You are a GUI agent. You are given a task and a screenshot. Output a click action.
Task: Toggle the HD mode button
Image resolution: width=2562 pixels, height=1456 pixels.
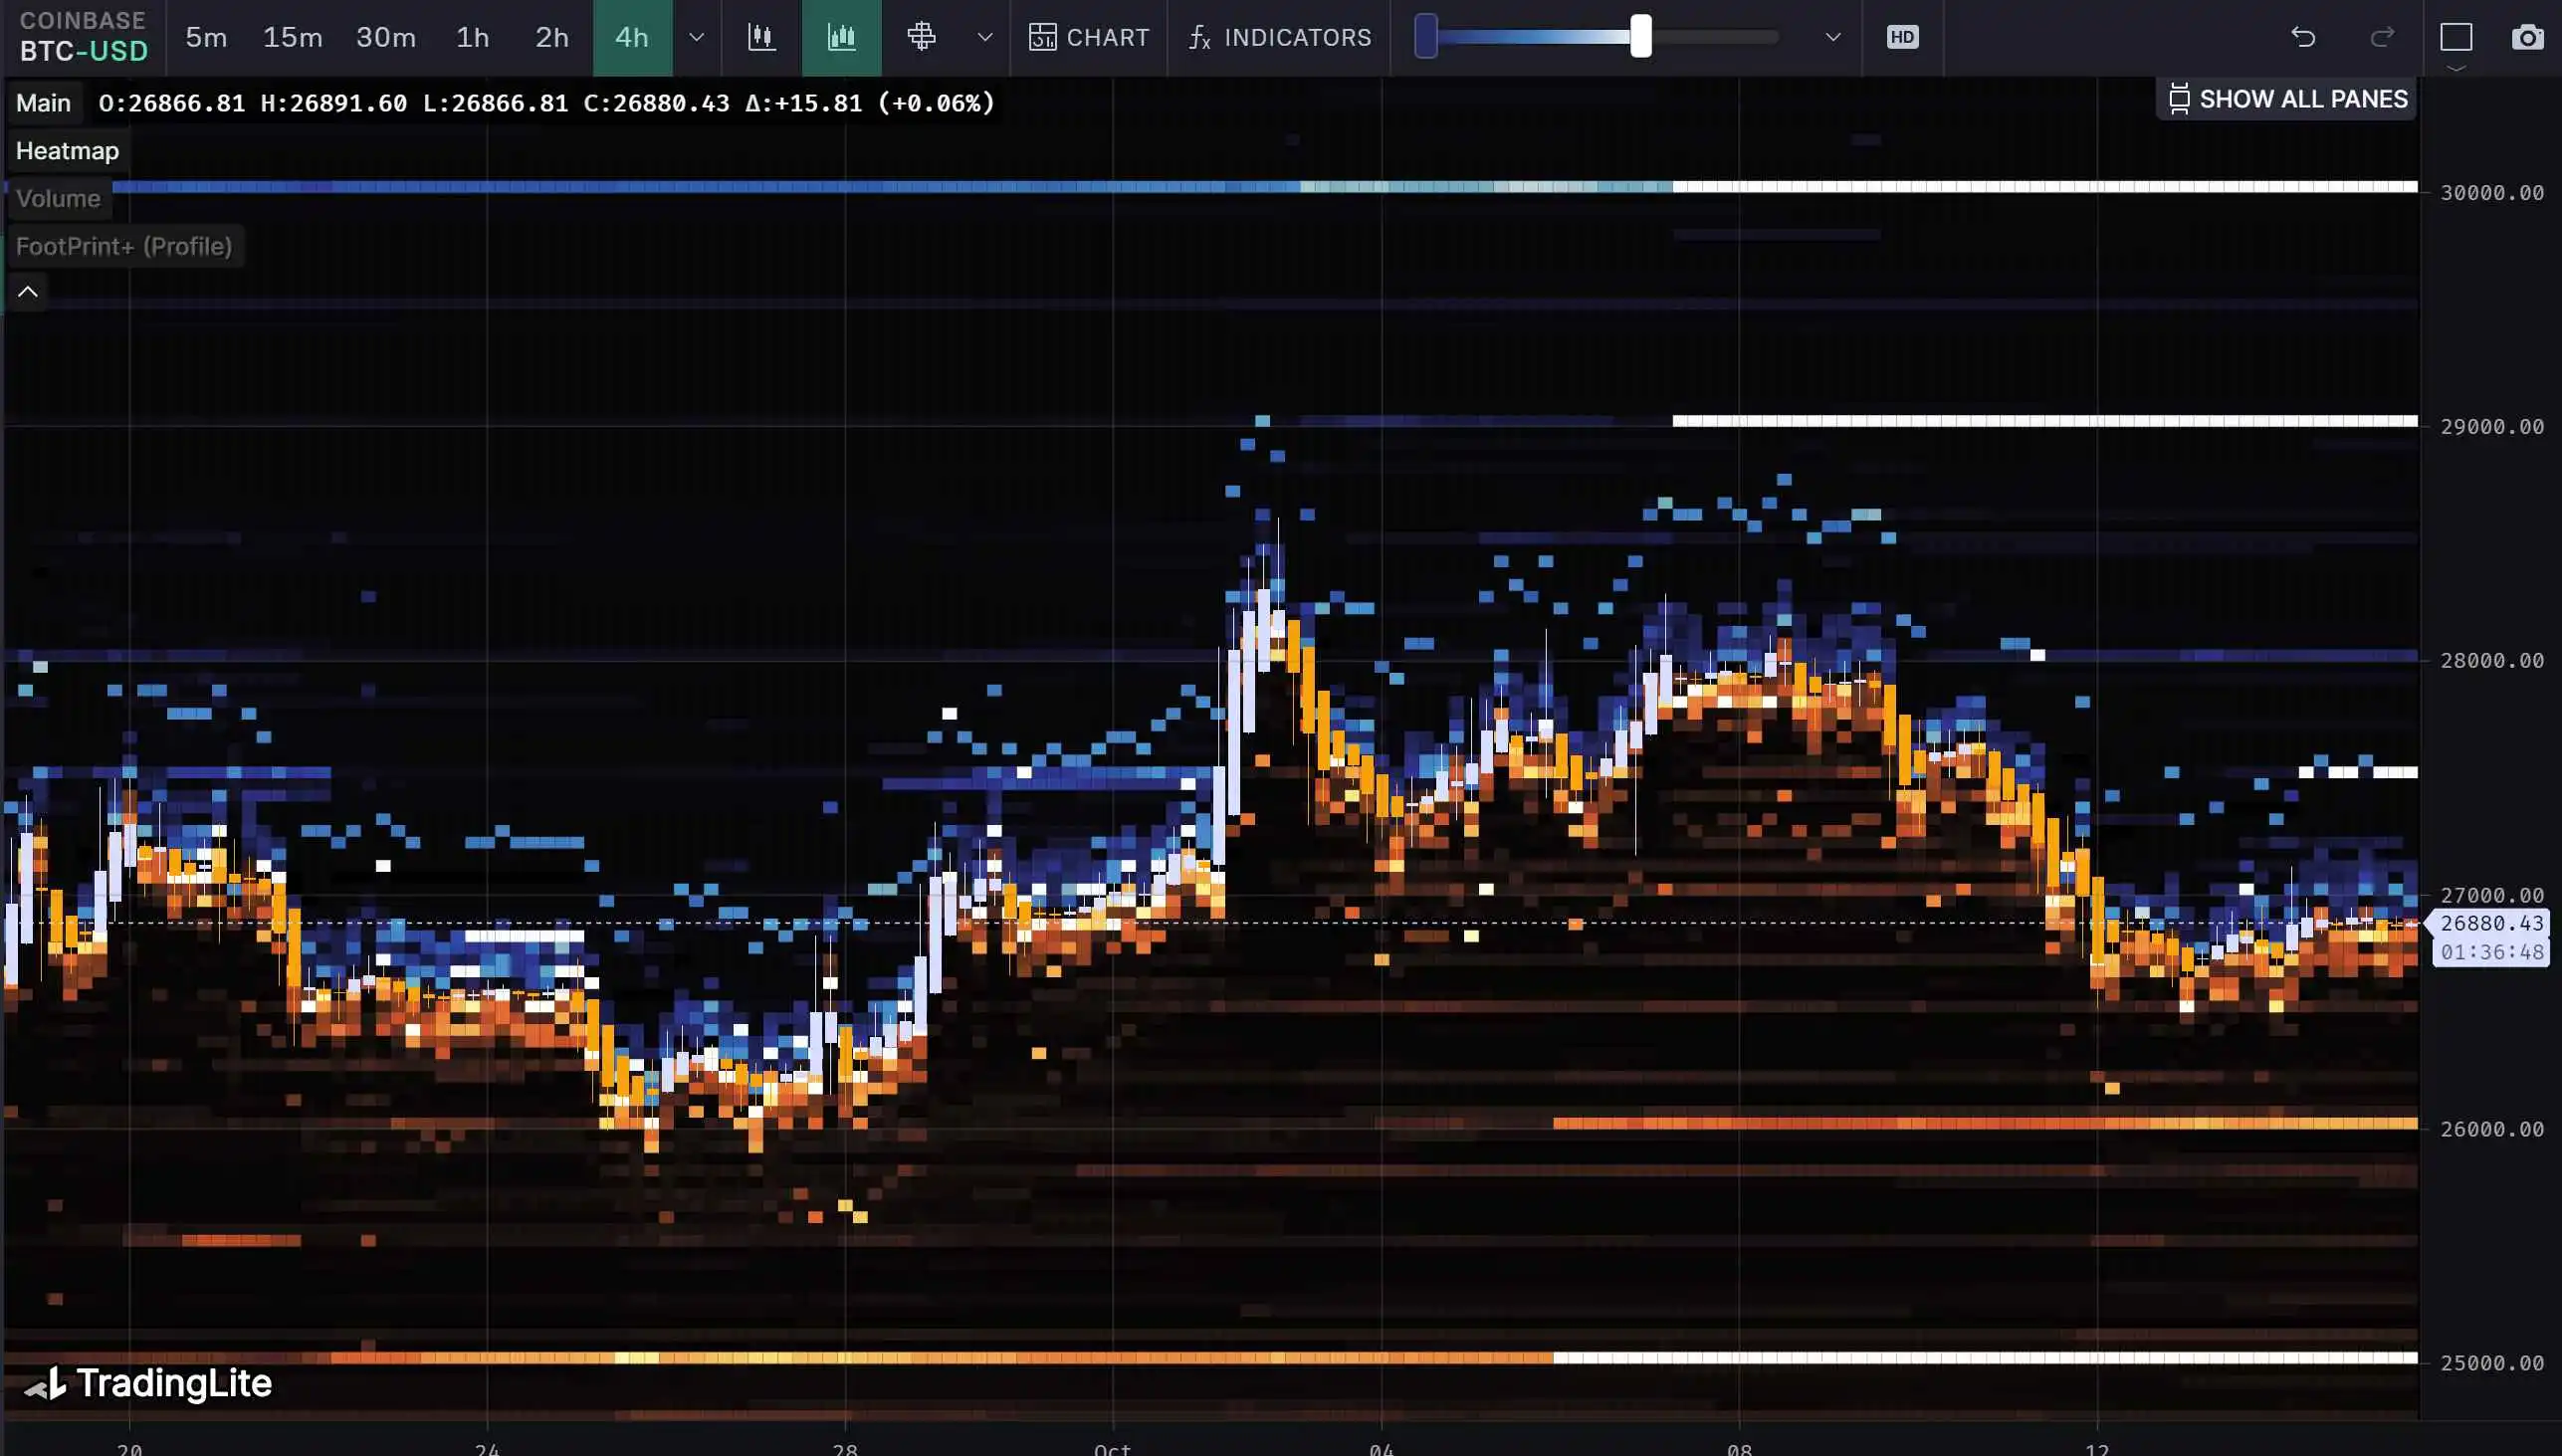tap(1902, 38)
